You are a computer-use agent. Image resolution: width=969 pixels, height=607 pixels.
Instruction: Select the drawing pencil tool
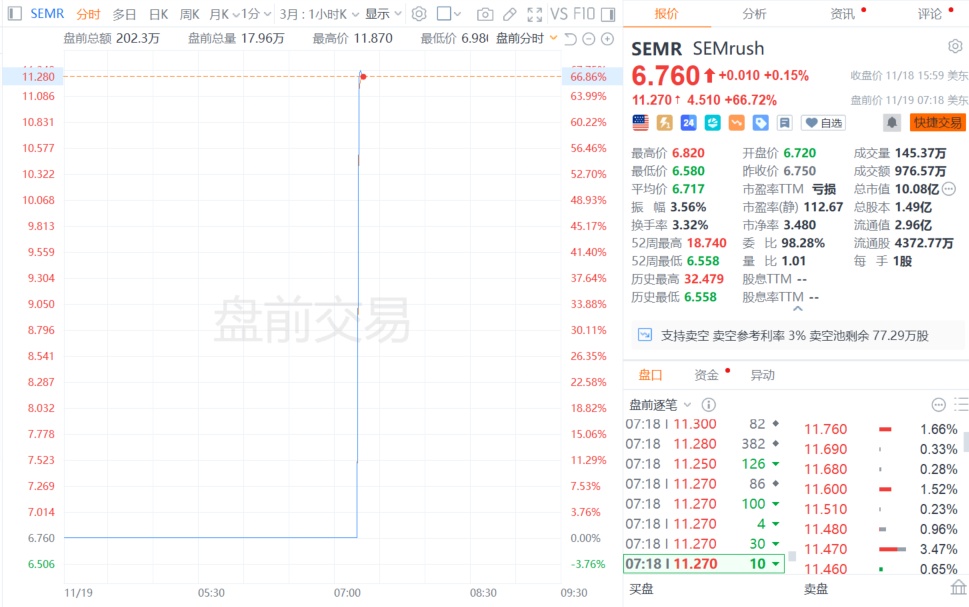point(510,14)
